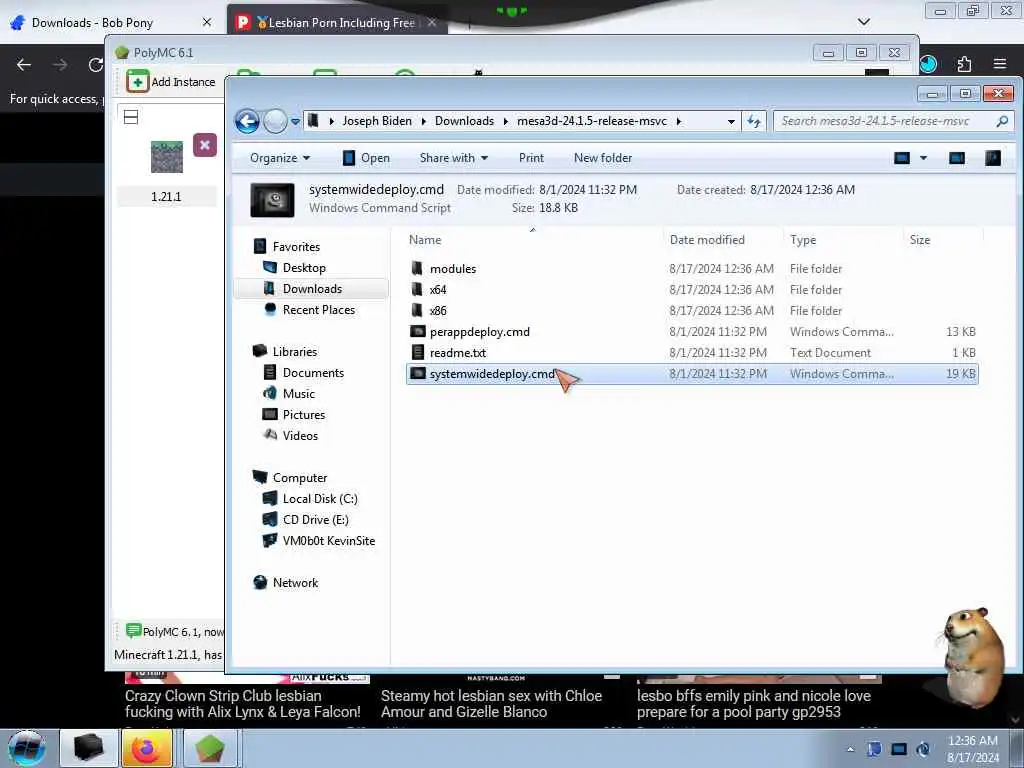Reload the browser page
The image size is (1024, 768).
click(x=96, y=65)
